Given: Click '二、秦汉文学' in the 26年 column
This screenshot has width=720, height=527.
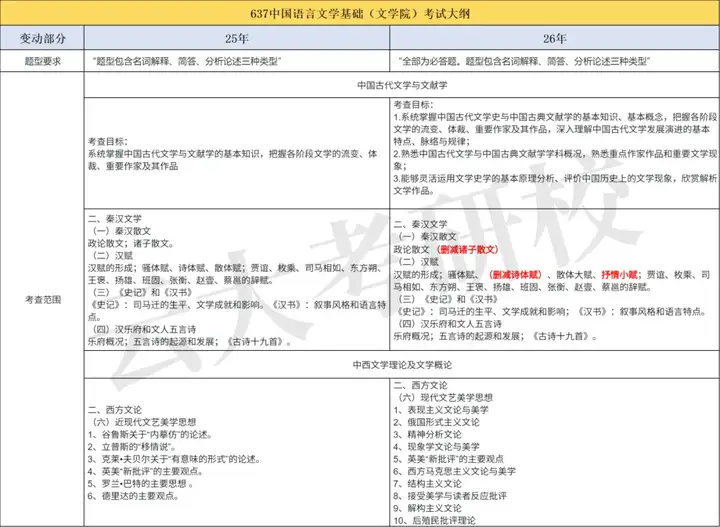Looking at the screenshot, I should click(420, 224).
